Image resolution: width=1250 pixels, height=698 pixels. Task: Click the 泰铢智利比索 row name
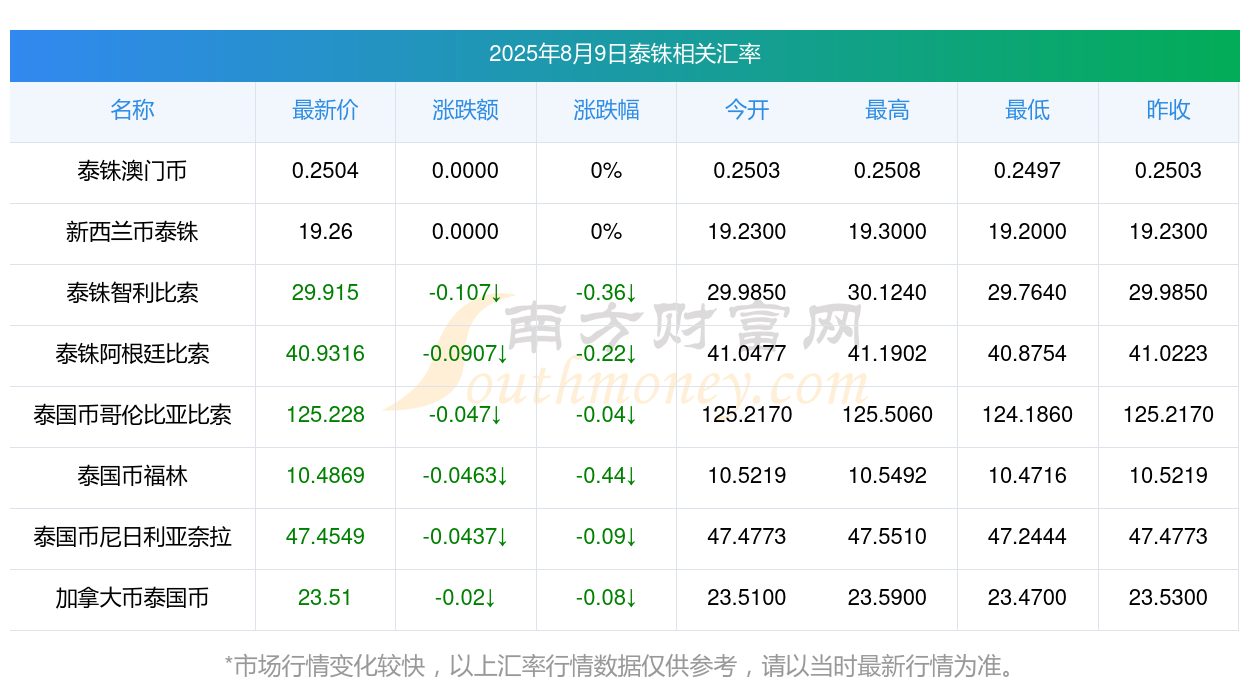click(132, 293)
